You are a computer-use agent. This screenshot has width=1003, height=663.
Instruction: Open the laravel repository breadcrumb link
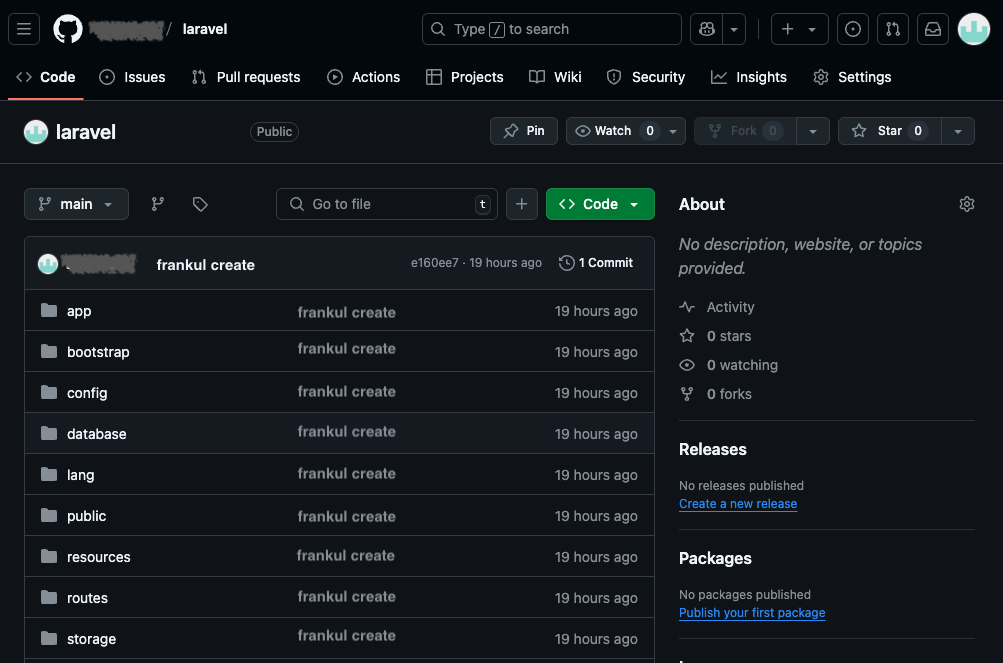(x=205, y=29)
